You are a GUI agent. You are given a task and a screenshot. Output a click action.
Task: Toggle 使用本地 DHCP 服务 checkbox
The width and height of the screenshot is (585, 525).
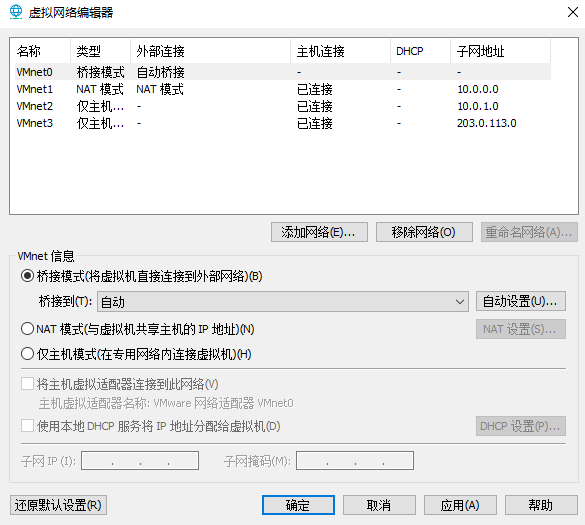[27, 426]
